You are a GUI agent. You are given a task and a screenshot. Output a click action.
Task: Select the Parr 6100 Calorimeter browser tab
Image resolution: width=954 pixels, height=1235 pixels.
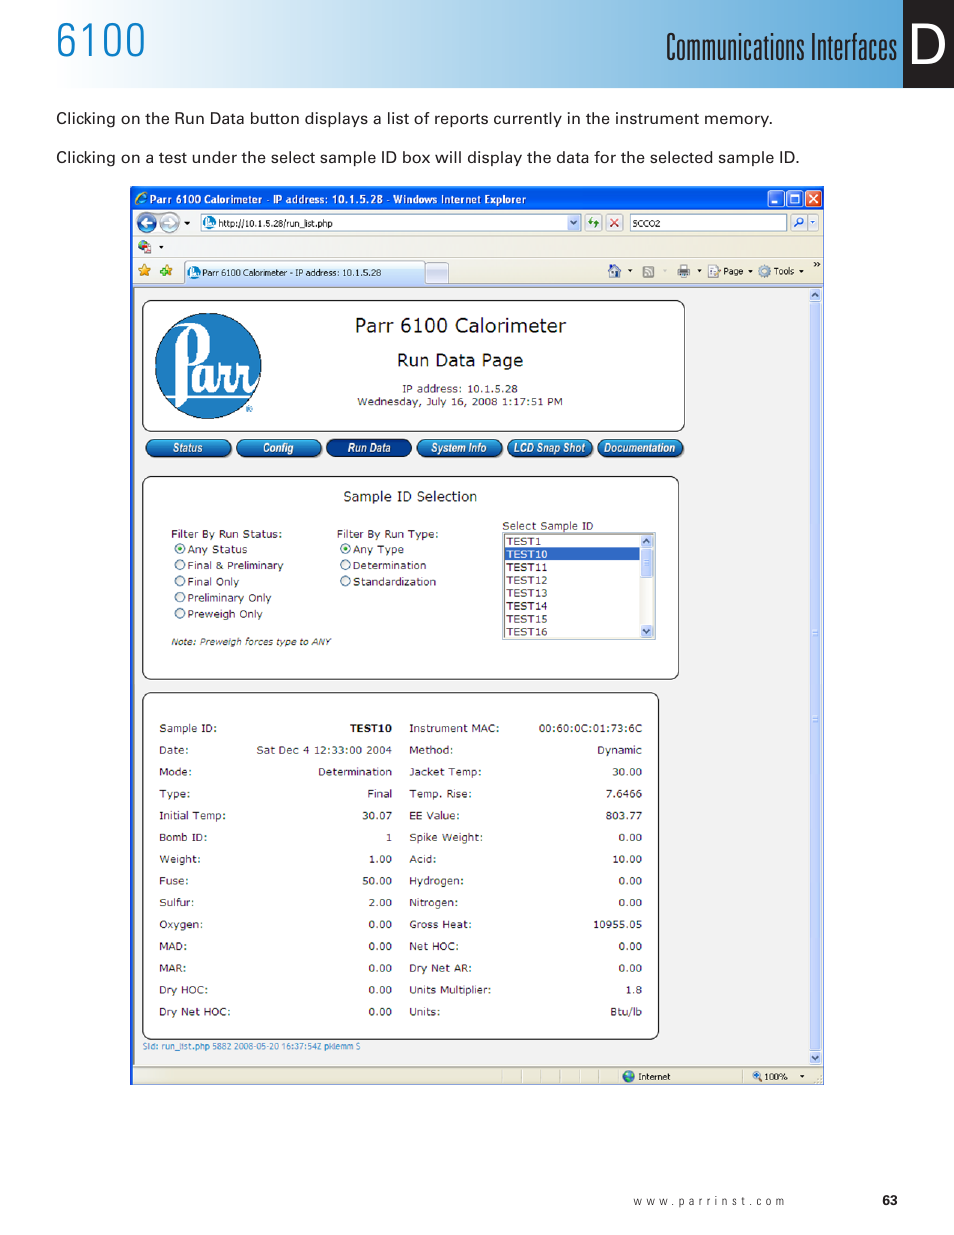pos(304,272)
